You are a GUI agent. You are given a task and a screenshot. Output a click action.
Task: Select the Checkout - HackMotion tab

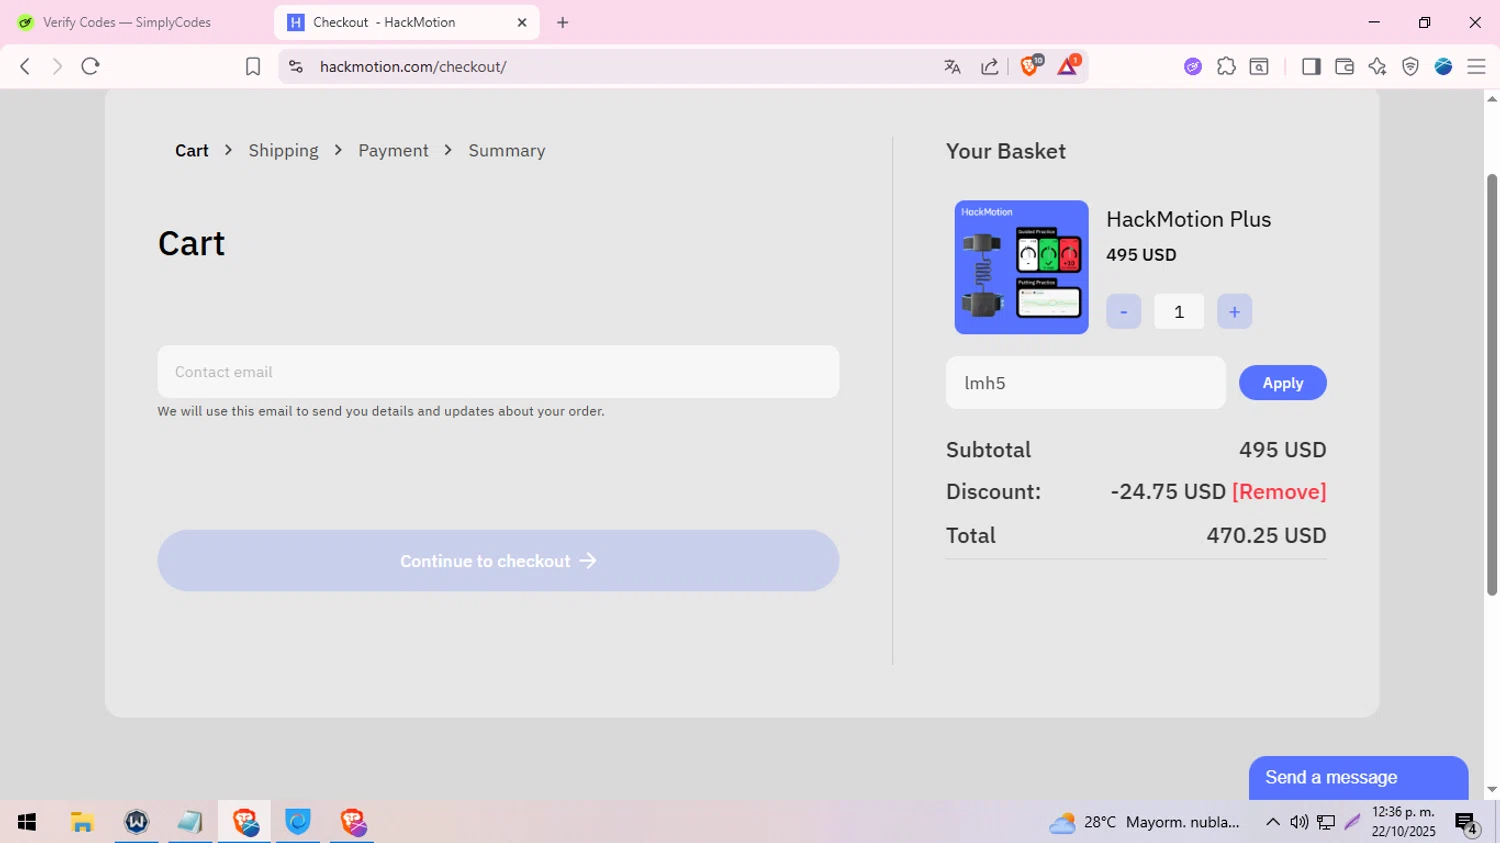pos(406,22)
